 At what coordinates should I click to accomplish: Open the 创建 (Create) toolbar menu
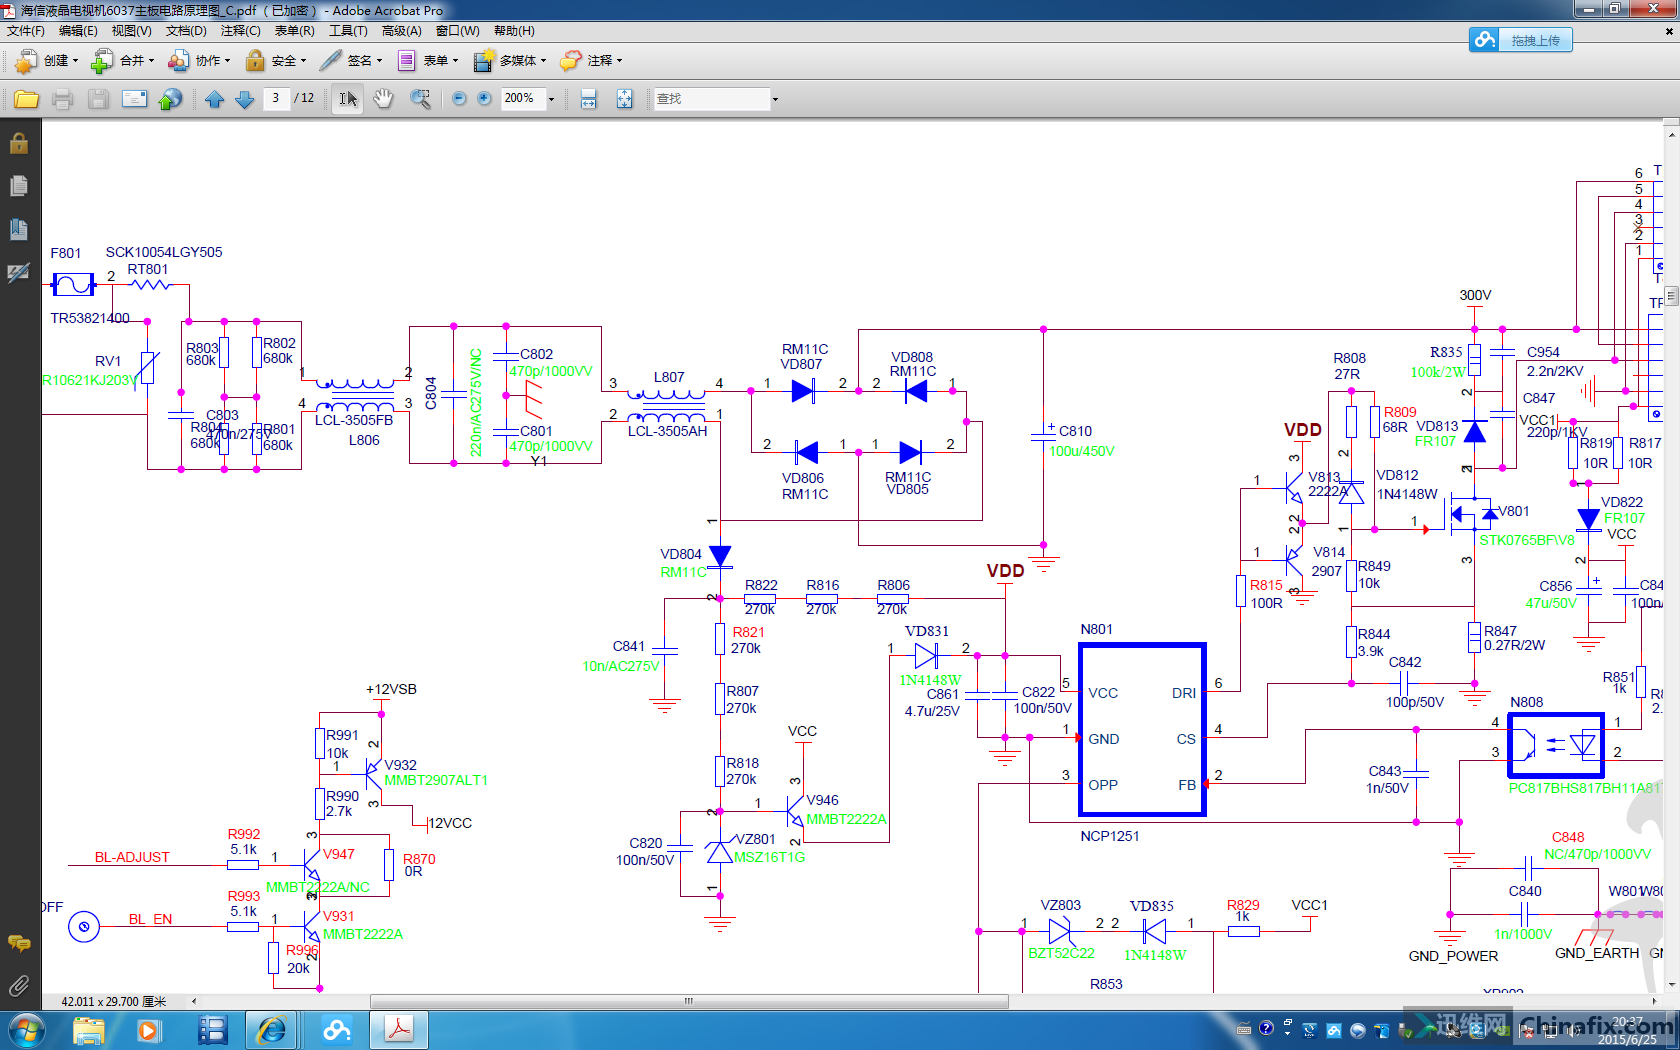pos(46,61)
